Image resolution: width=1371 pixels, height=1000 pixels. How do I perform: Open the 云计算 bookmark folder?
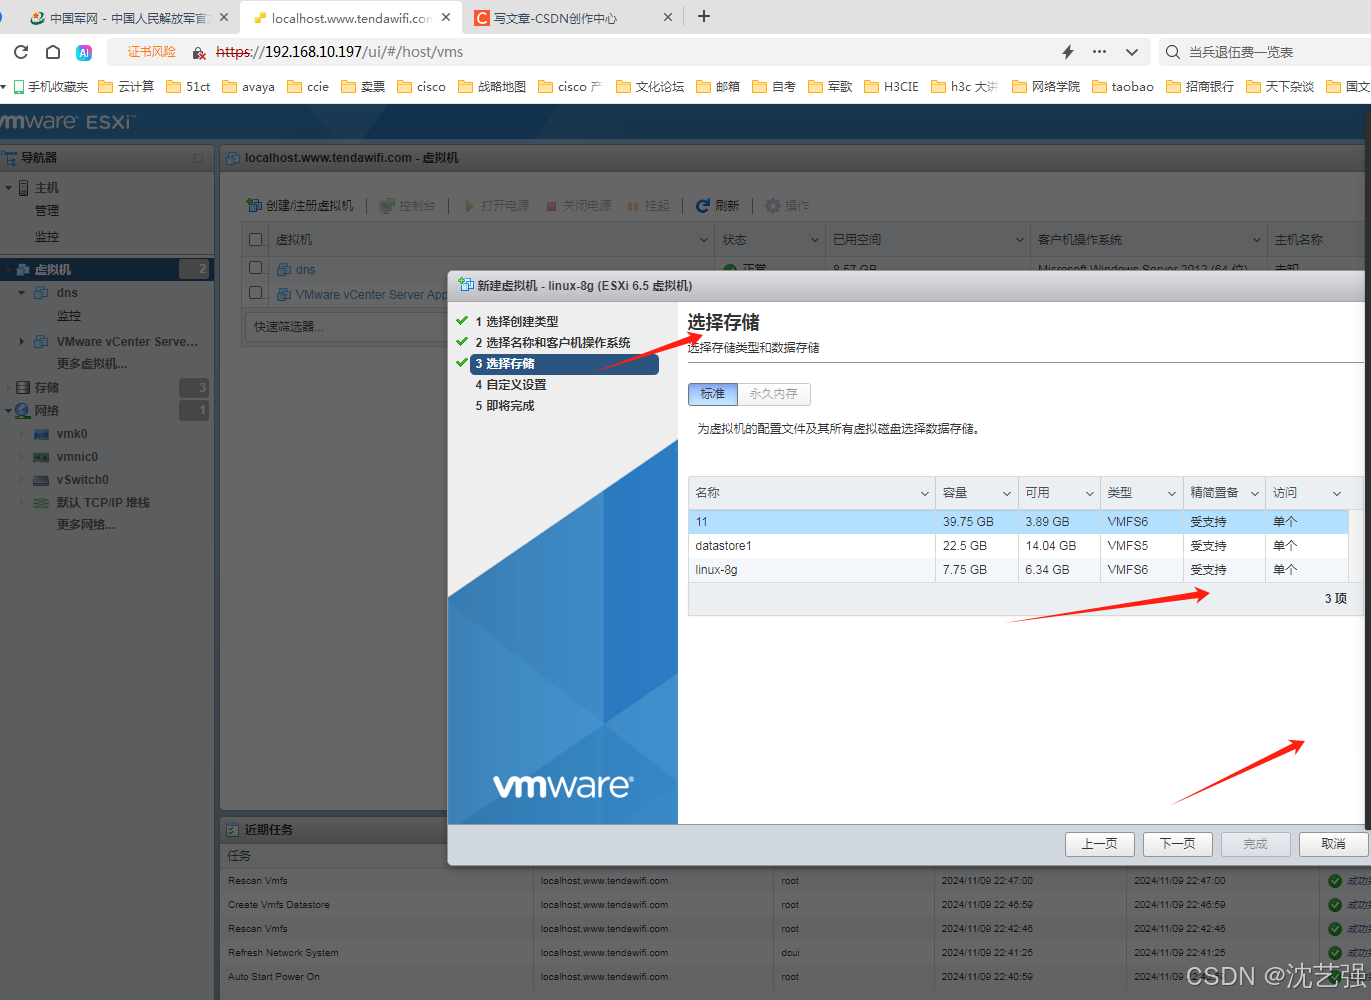126,87
